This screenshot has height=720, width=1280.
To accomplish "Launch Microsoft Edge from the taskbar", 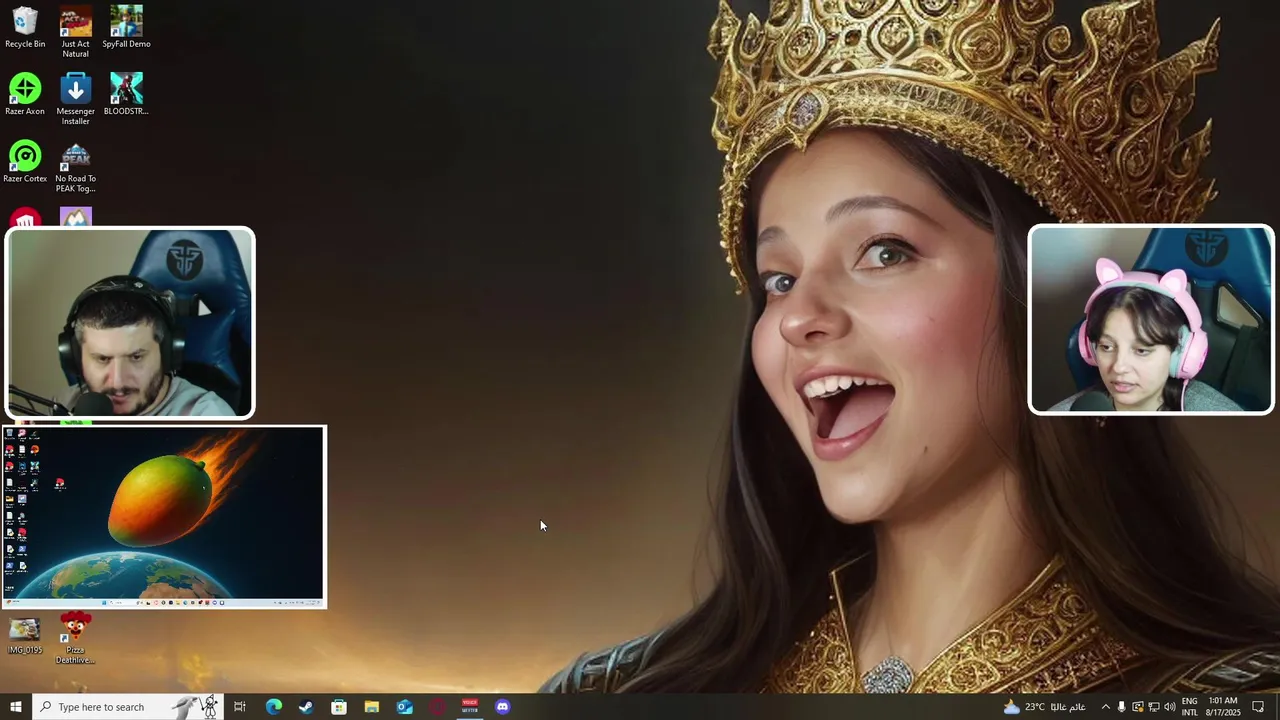I will point(273,707).
